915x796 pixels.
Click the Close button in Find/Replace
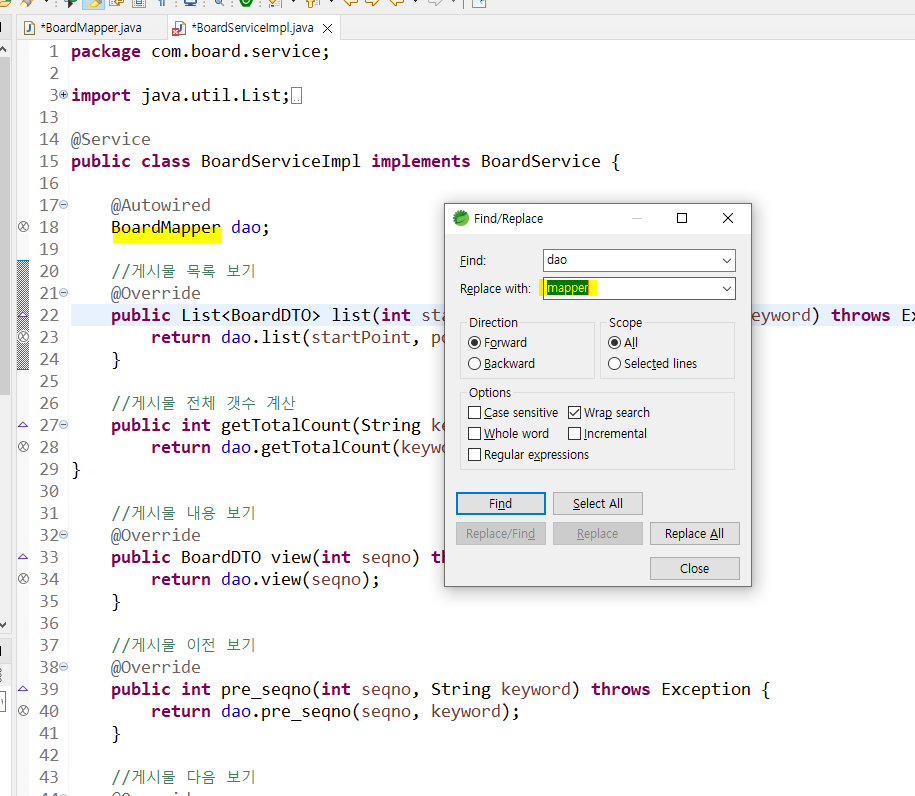694,568
